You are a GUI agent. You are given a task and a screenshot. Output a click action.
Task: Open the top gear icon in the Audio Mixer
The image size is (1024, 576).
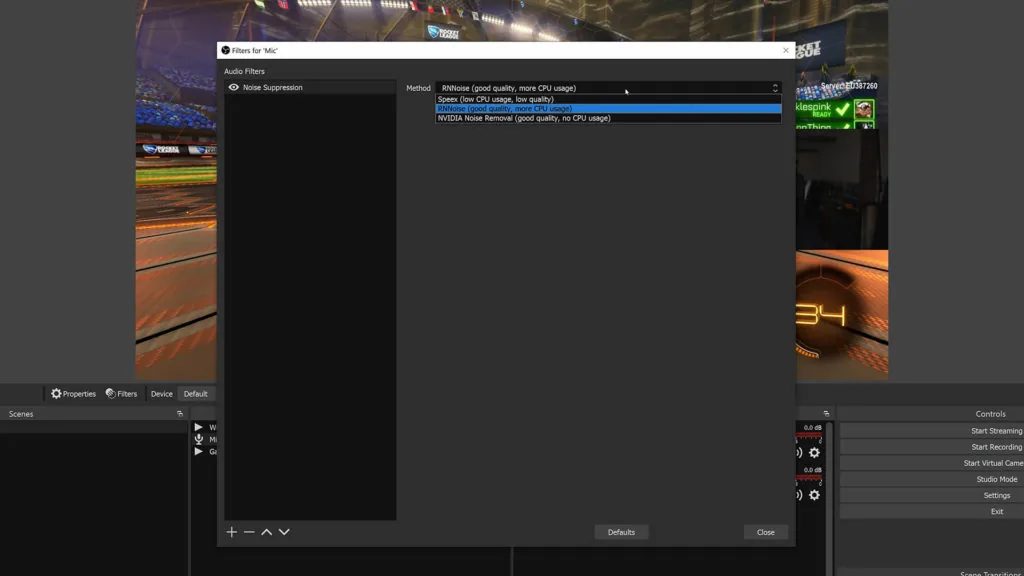[814, 453]
